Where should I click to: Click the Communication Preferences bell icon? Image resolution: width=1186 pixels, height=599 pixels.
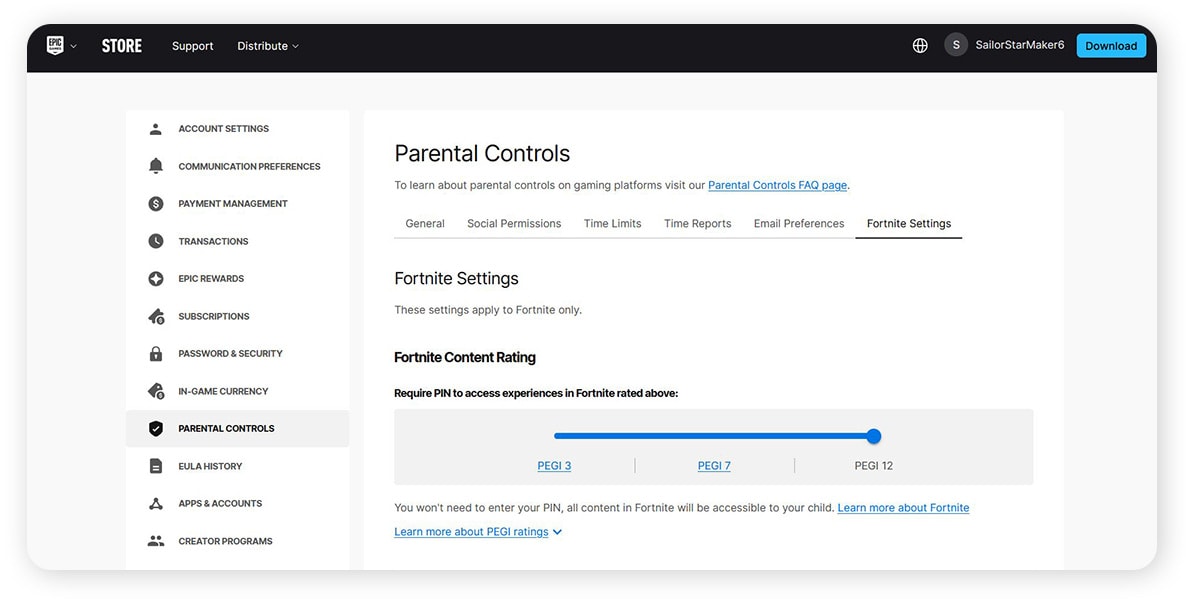pyautogui.click(x=156, y=166)
